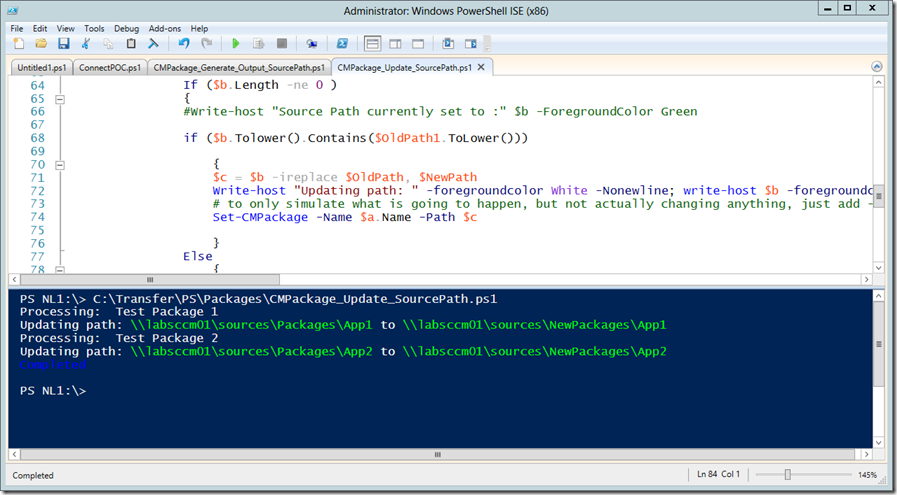Click script editor scroll right arrow
The width and height of the screenshot is (897, 495).
click(867, 280)
